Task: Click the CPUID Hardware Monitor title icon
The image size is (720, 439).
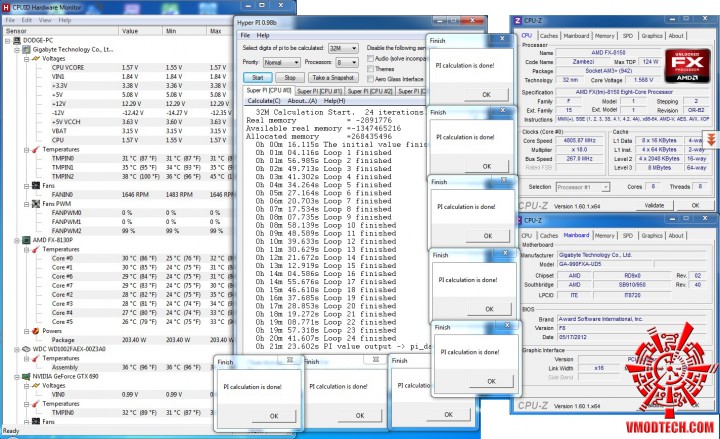Action: [6, 7]
